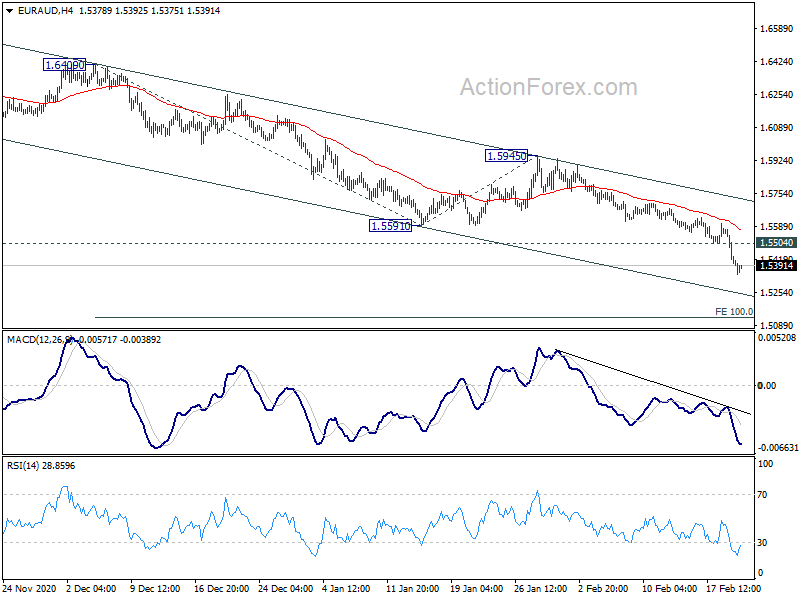This screenshot has width=800, height=600.
Task: Click the EURAUD,H4 chart title text
Action: pyautogui.click(x=46, y=11)
